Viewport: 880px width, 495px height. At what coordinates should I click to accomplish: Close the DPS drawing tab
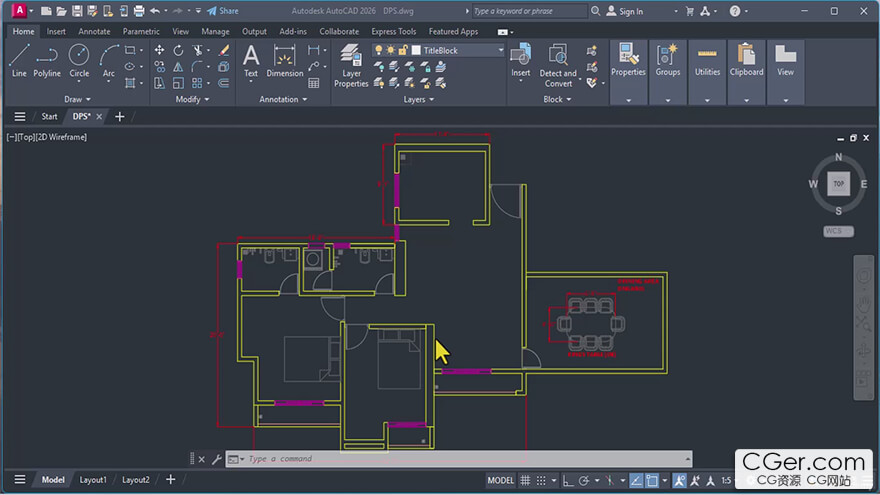99,117
